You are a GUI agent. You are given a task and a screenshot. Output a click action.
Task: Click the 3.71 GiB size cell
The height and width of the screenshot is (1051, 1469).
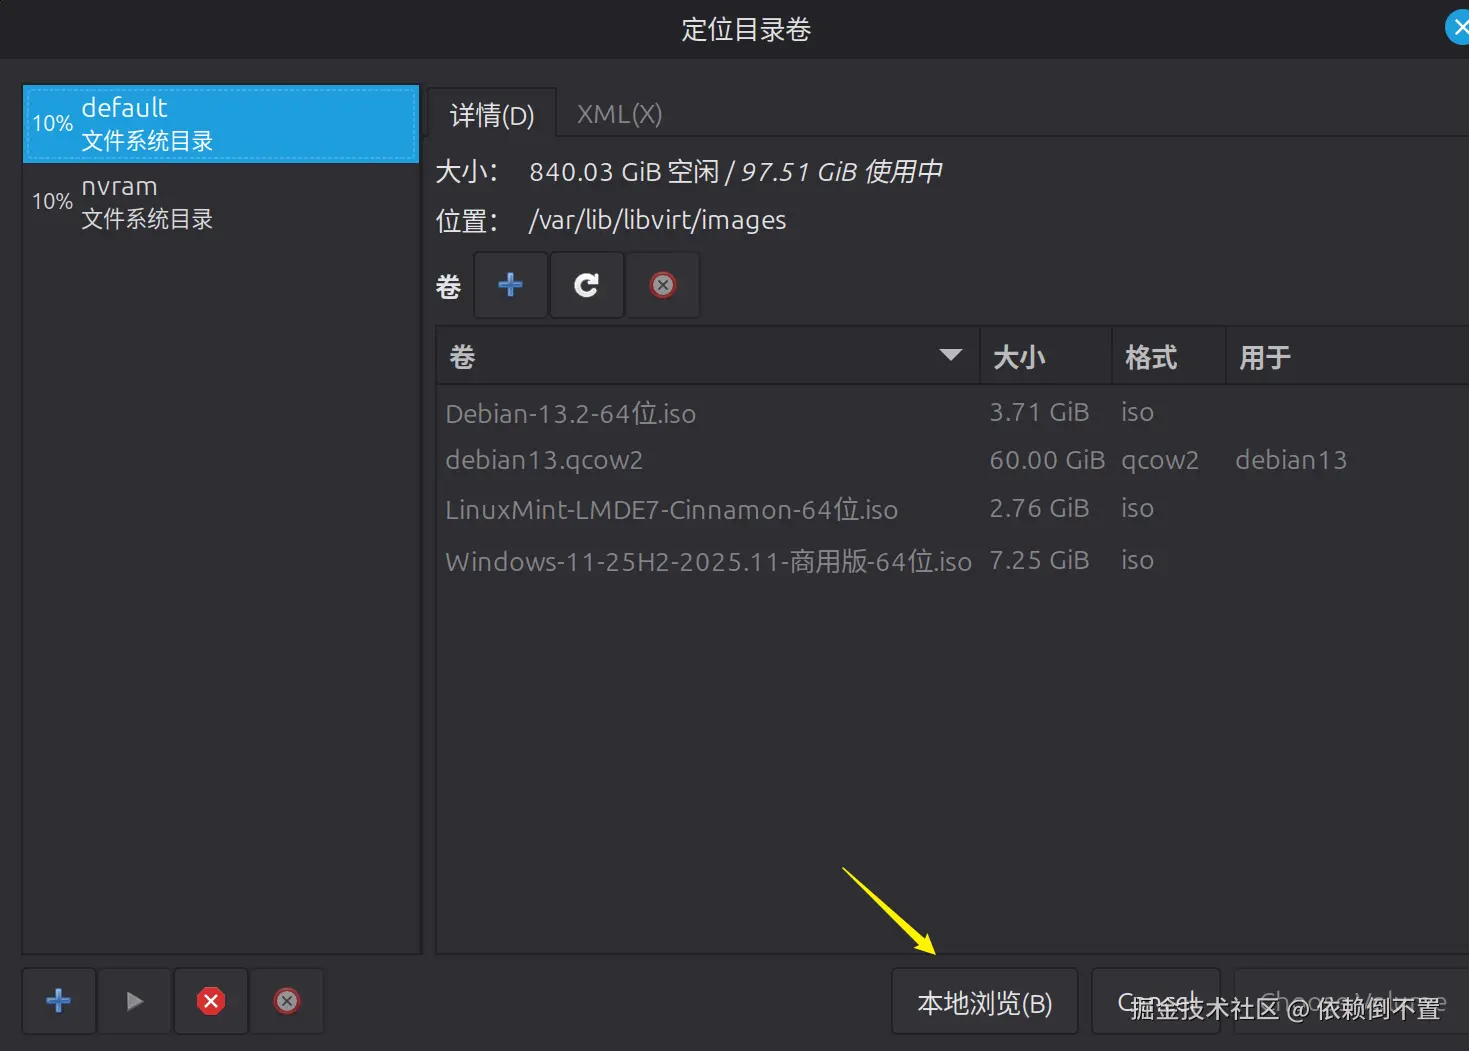(1039, 412)
